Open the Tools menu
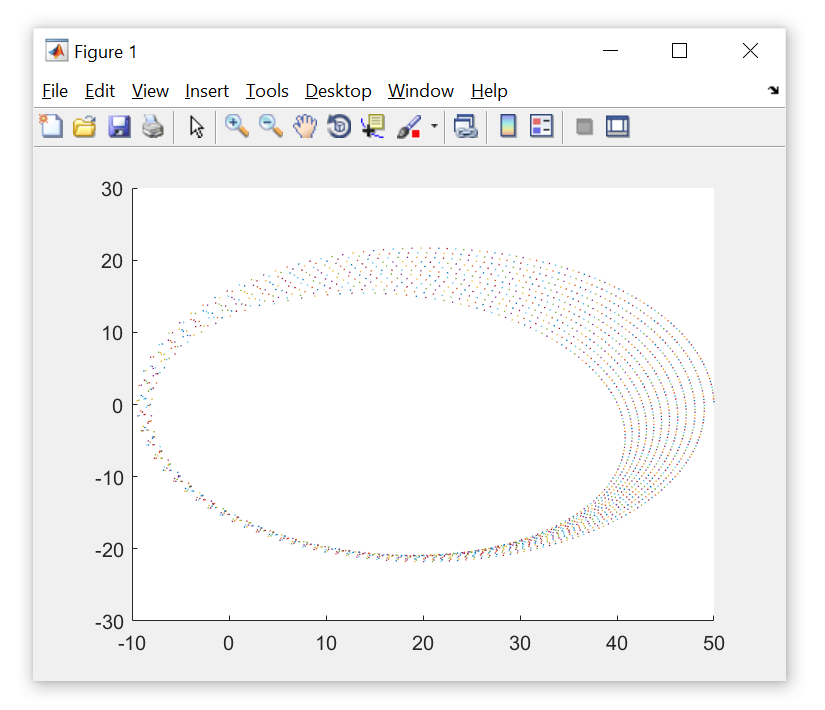The height and width of the screenshot is (710, 825). (x=267, y=91)
